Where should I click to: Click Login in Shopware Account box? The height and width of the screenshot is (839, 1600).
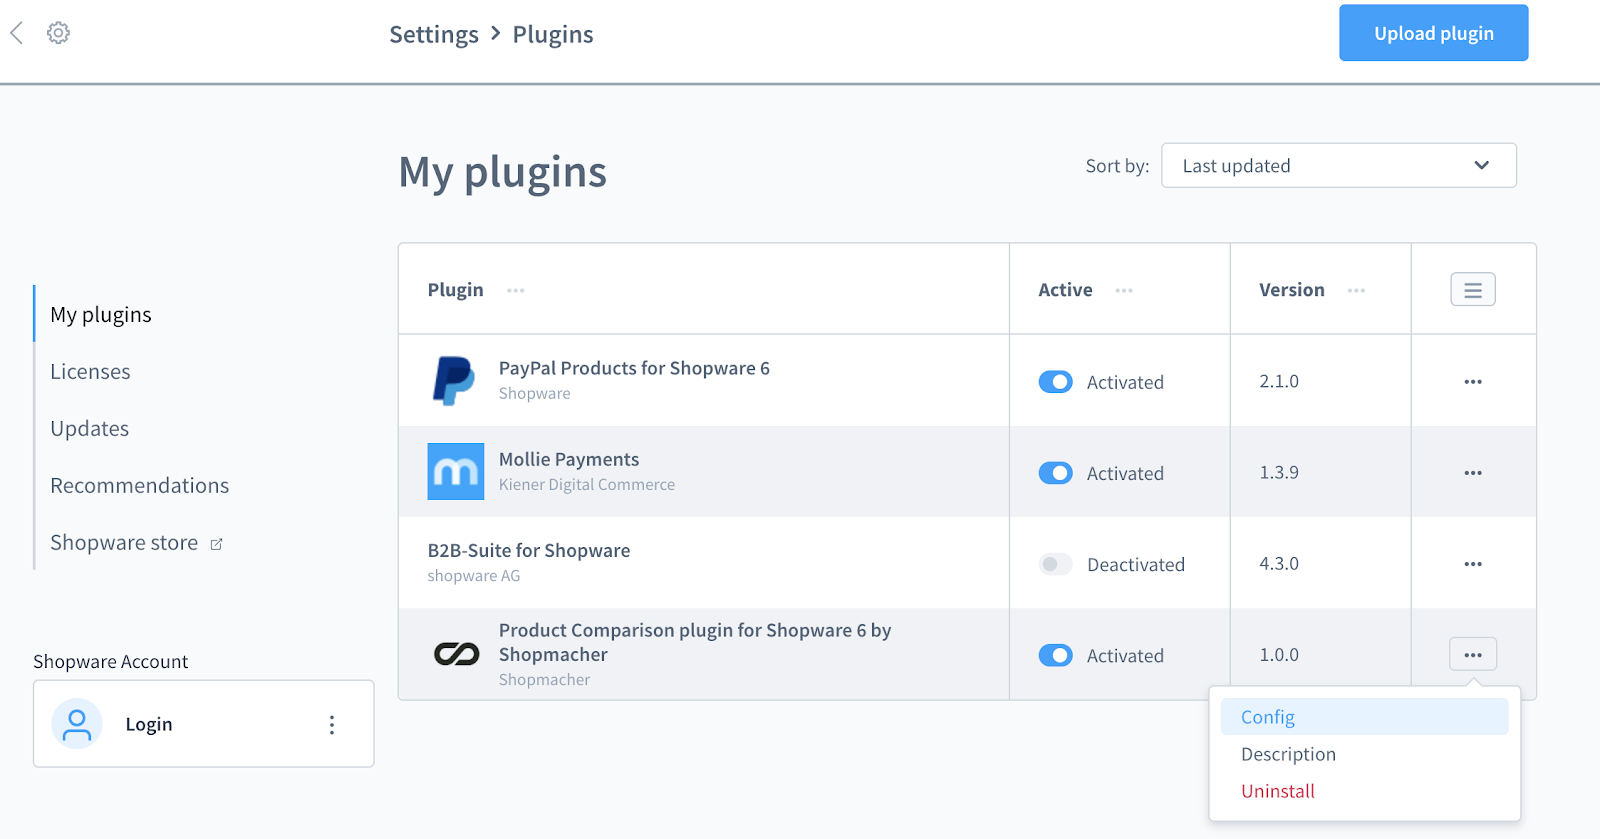(x=149, y=725)
